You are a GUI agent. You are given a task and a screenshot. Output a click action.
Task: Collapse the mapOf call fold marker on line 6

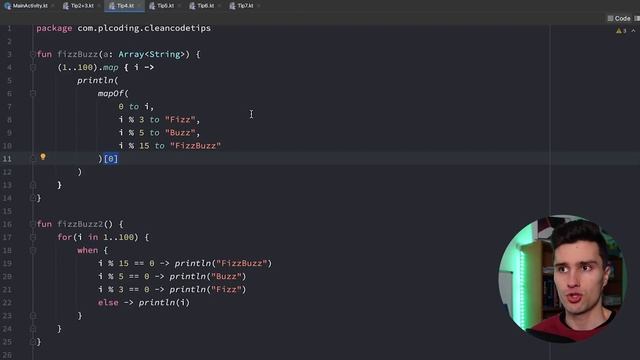33,93
